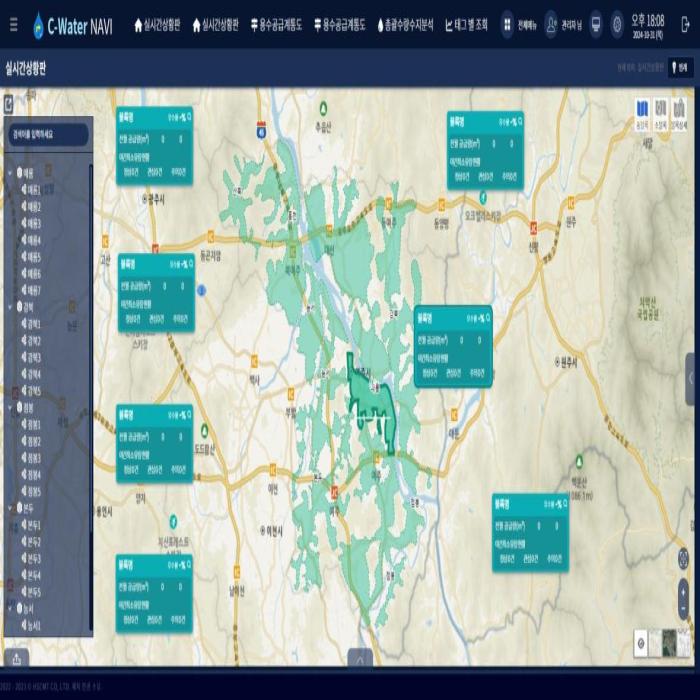Select tree item 감북2
700x700 pixels.
tap(31, 341)
